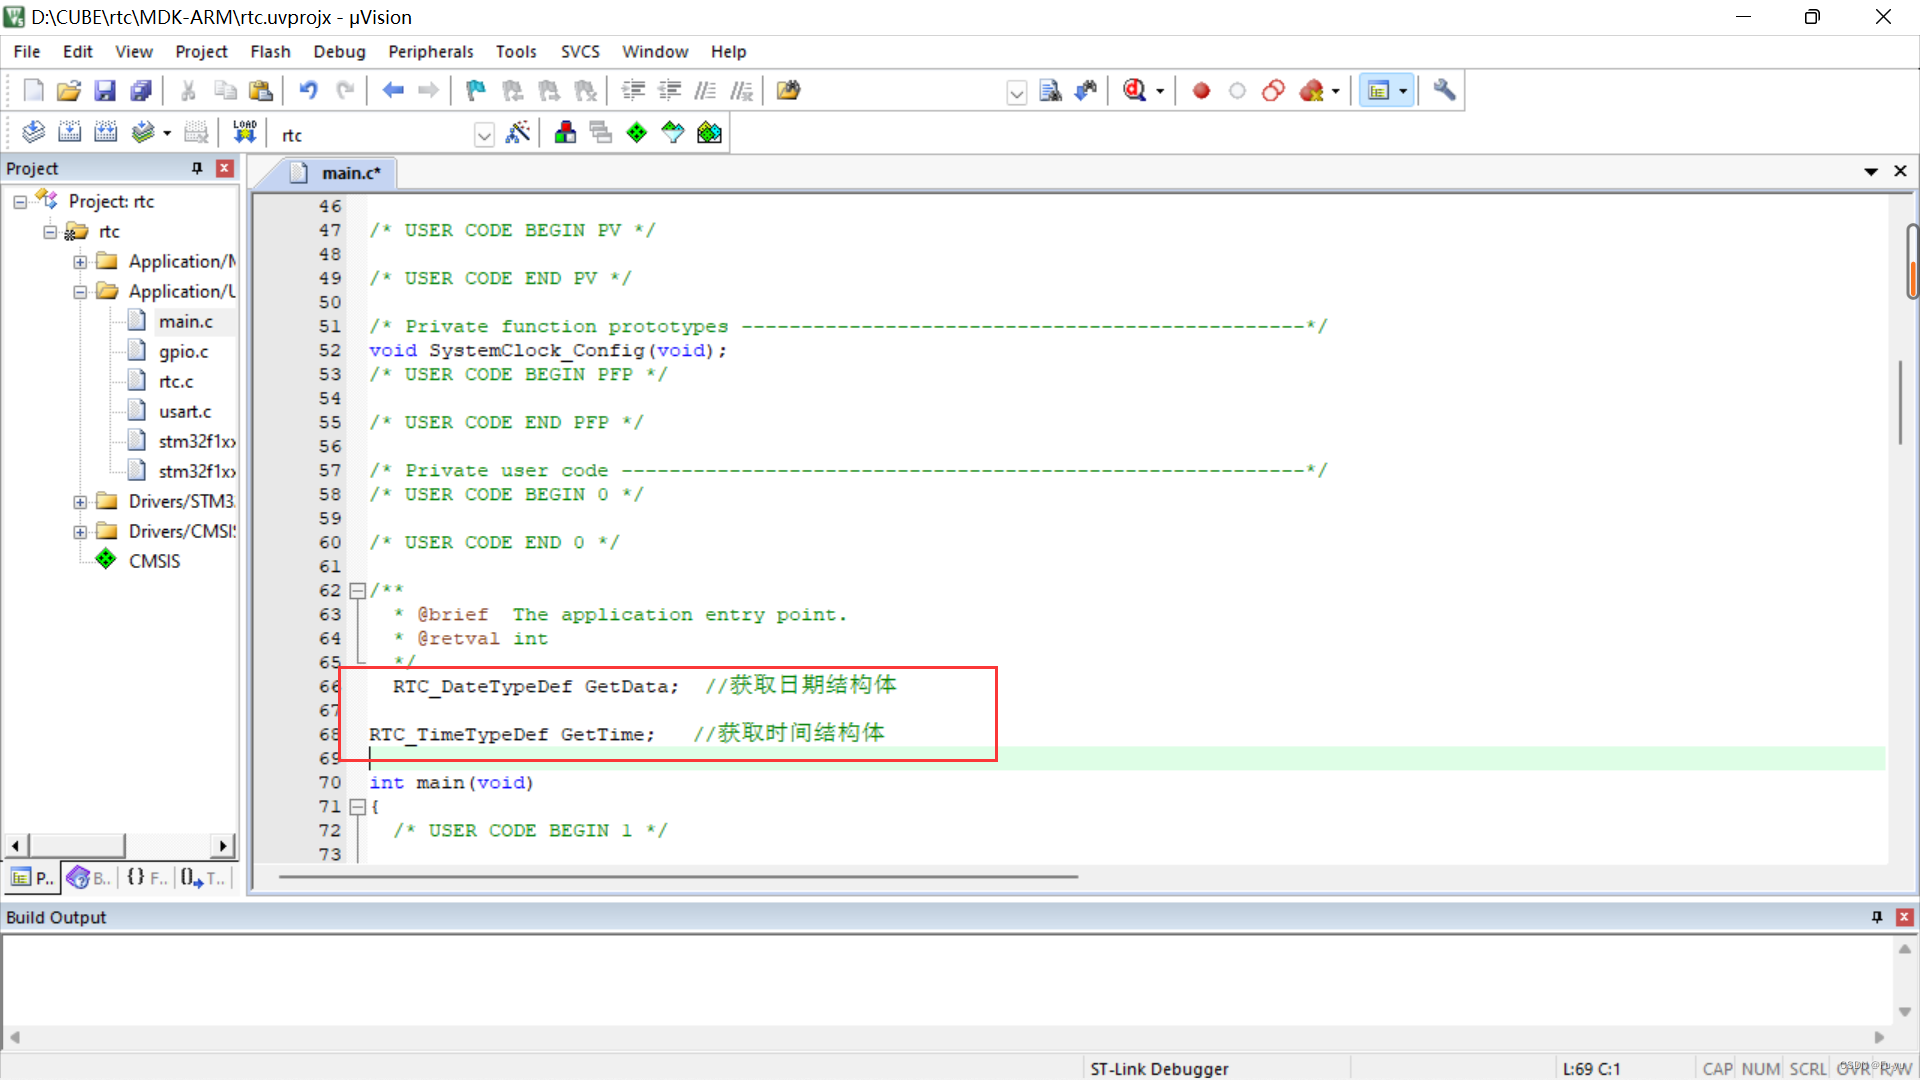Open the File menu
1920x1080 pixels.
27,52
